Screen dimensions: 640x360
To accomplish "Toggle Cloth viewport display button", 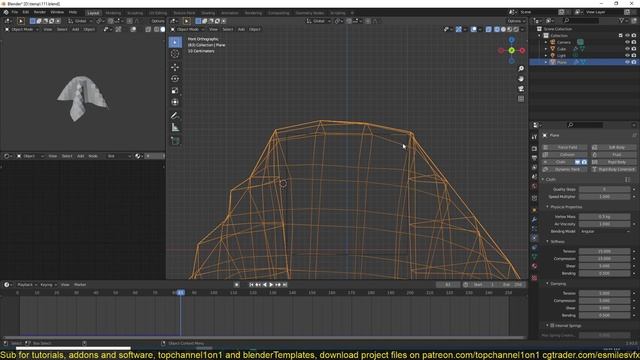I will click(578, 162).
